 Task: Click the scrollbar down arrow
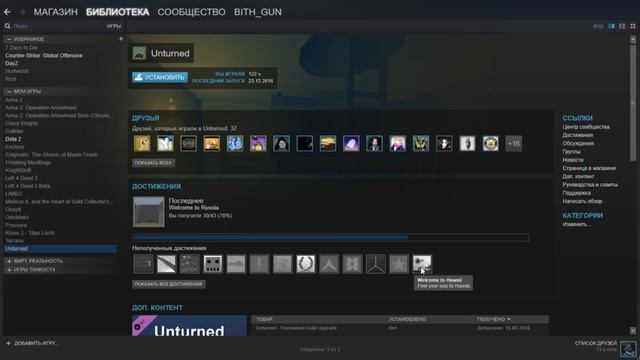coord(633,331)
